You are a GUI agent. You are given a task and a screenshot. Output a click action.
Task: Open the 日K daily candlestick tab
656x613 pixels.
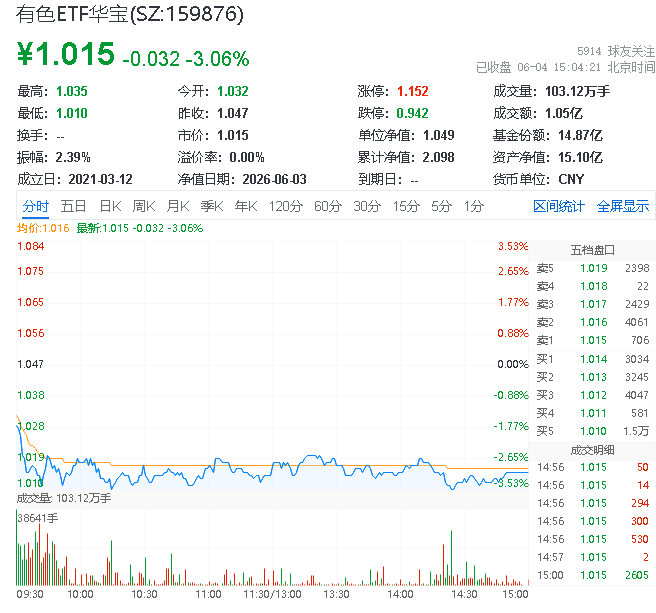click(x=110, y=206)
